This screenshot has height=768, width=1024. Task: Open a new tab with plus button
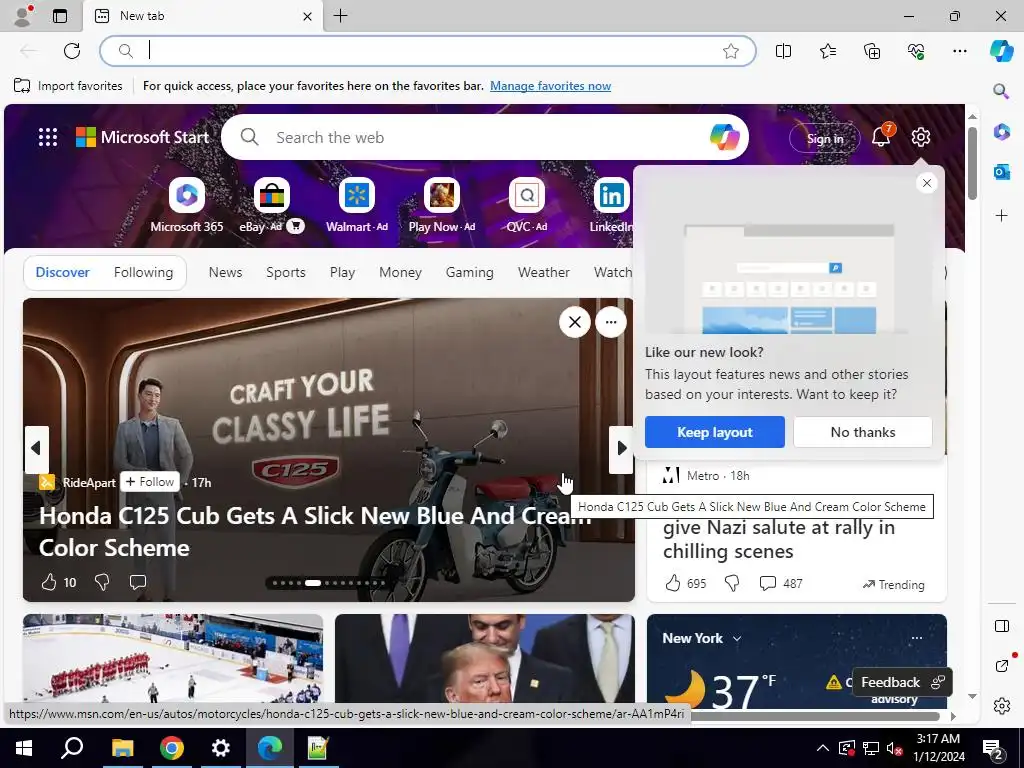click(340, 16)
